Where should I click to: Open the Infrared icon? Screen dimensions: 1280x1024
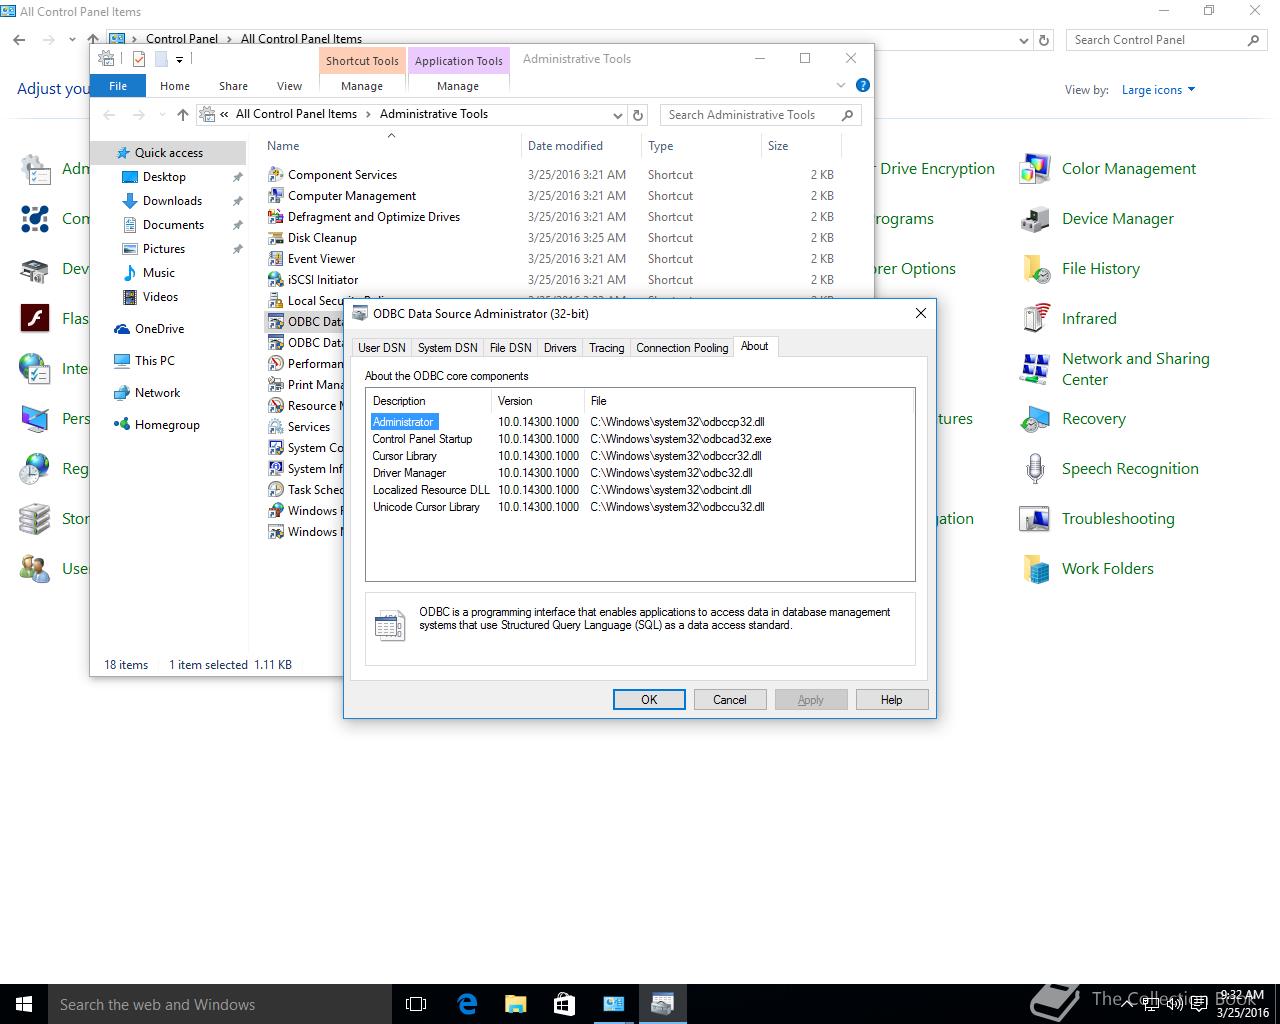[1035, 319]
